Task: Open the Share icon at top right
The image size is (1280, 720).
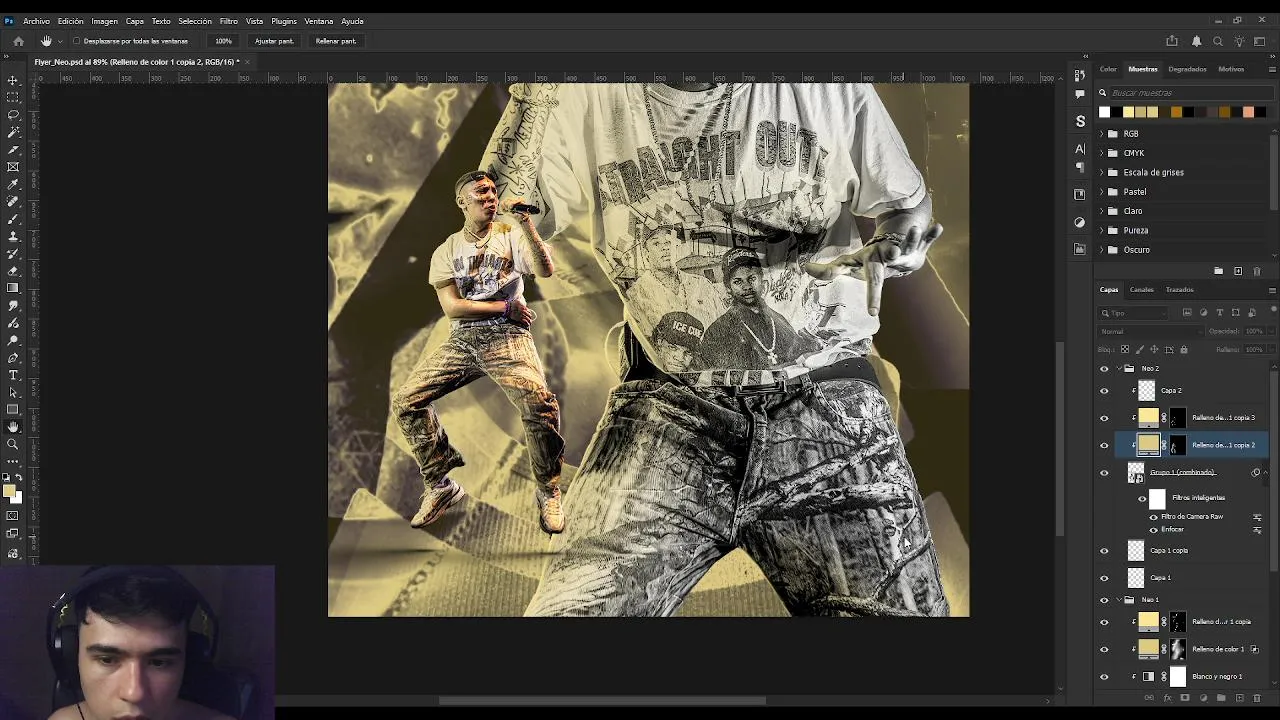Action: (1172, 41)
